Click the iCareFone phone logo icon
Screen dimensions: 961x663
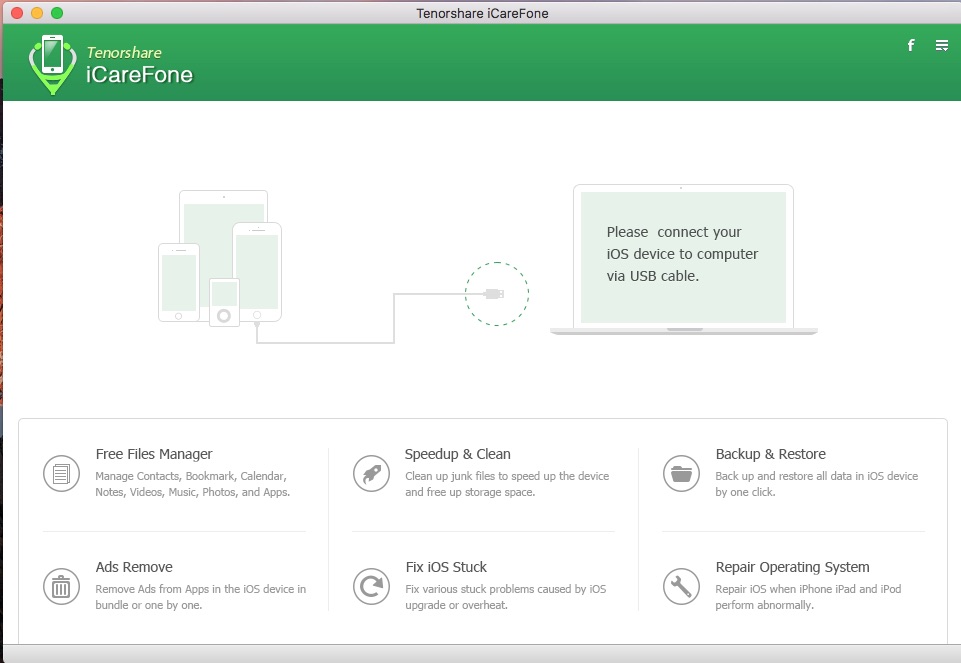coord(53,64)
